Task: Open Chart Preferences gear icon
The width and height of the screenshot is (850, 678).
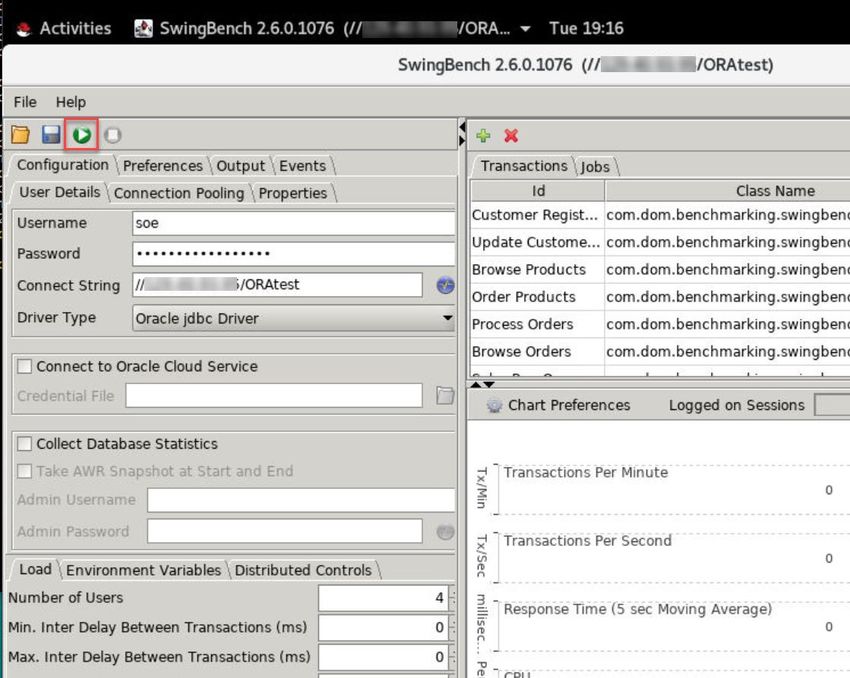Action: pyautogui.click(x=494, y=405)
